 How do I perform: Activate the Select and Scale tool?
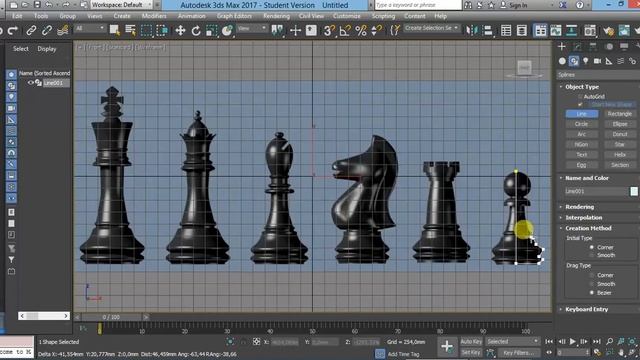click(x=211, y=31)
